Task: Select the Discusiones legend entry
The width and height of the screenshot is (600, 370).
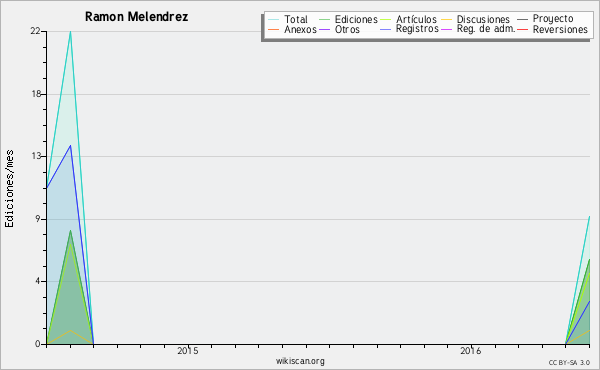Action: pos(483,19)
